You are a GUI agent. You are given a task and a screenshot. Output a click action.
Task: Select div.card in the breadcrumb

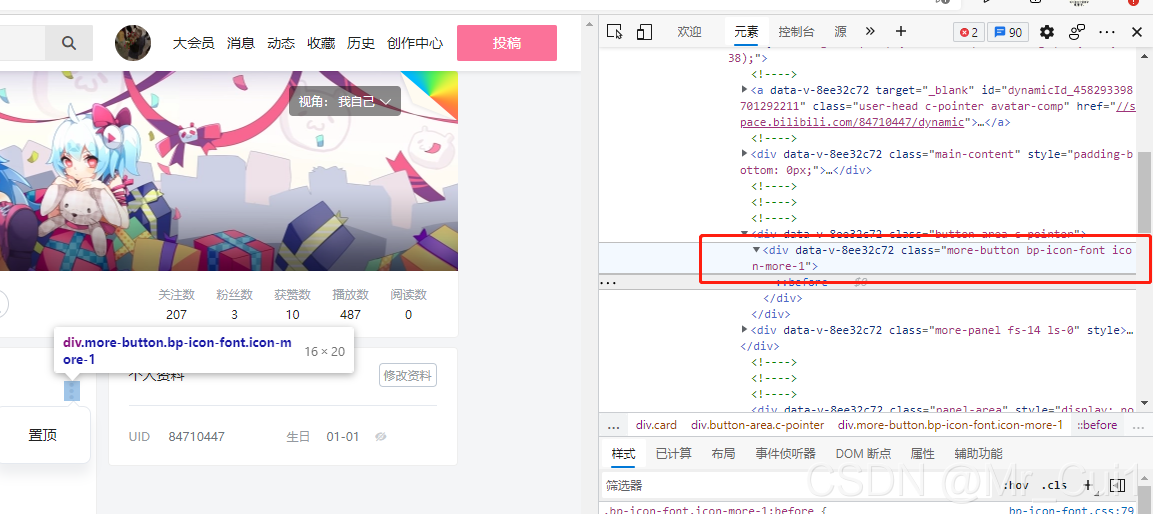656,425
